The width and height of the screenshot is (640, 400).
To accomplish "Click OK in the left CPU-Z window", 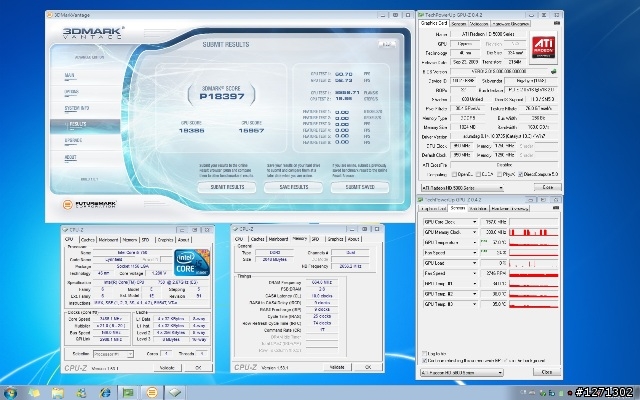I will 198,368.
